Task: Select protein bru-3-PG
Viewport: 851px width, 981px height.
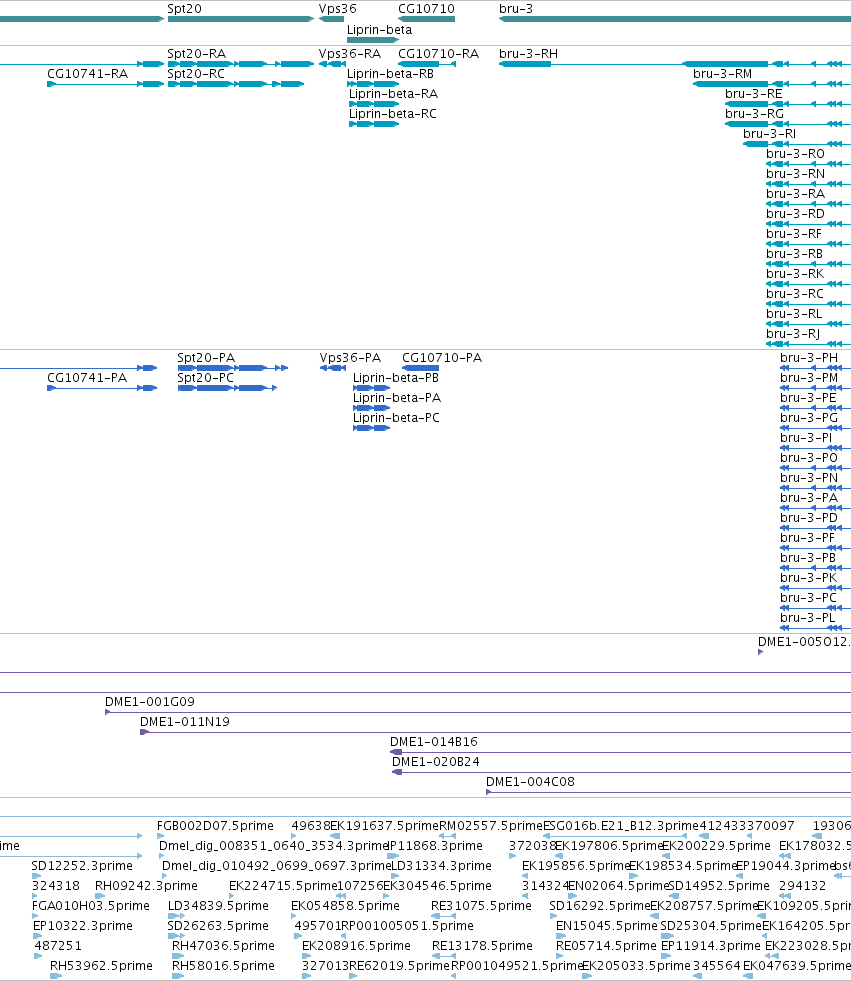Action: [x=815, y=428]
